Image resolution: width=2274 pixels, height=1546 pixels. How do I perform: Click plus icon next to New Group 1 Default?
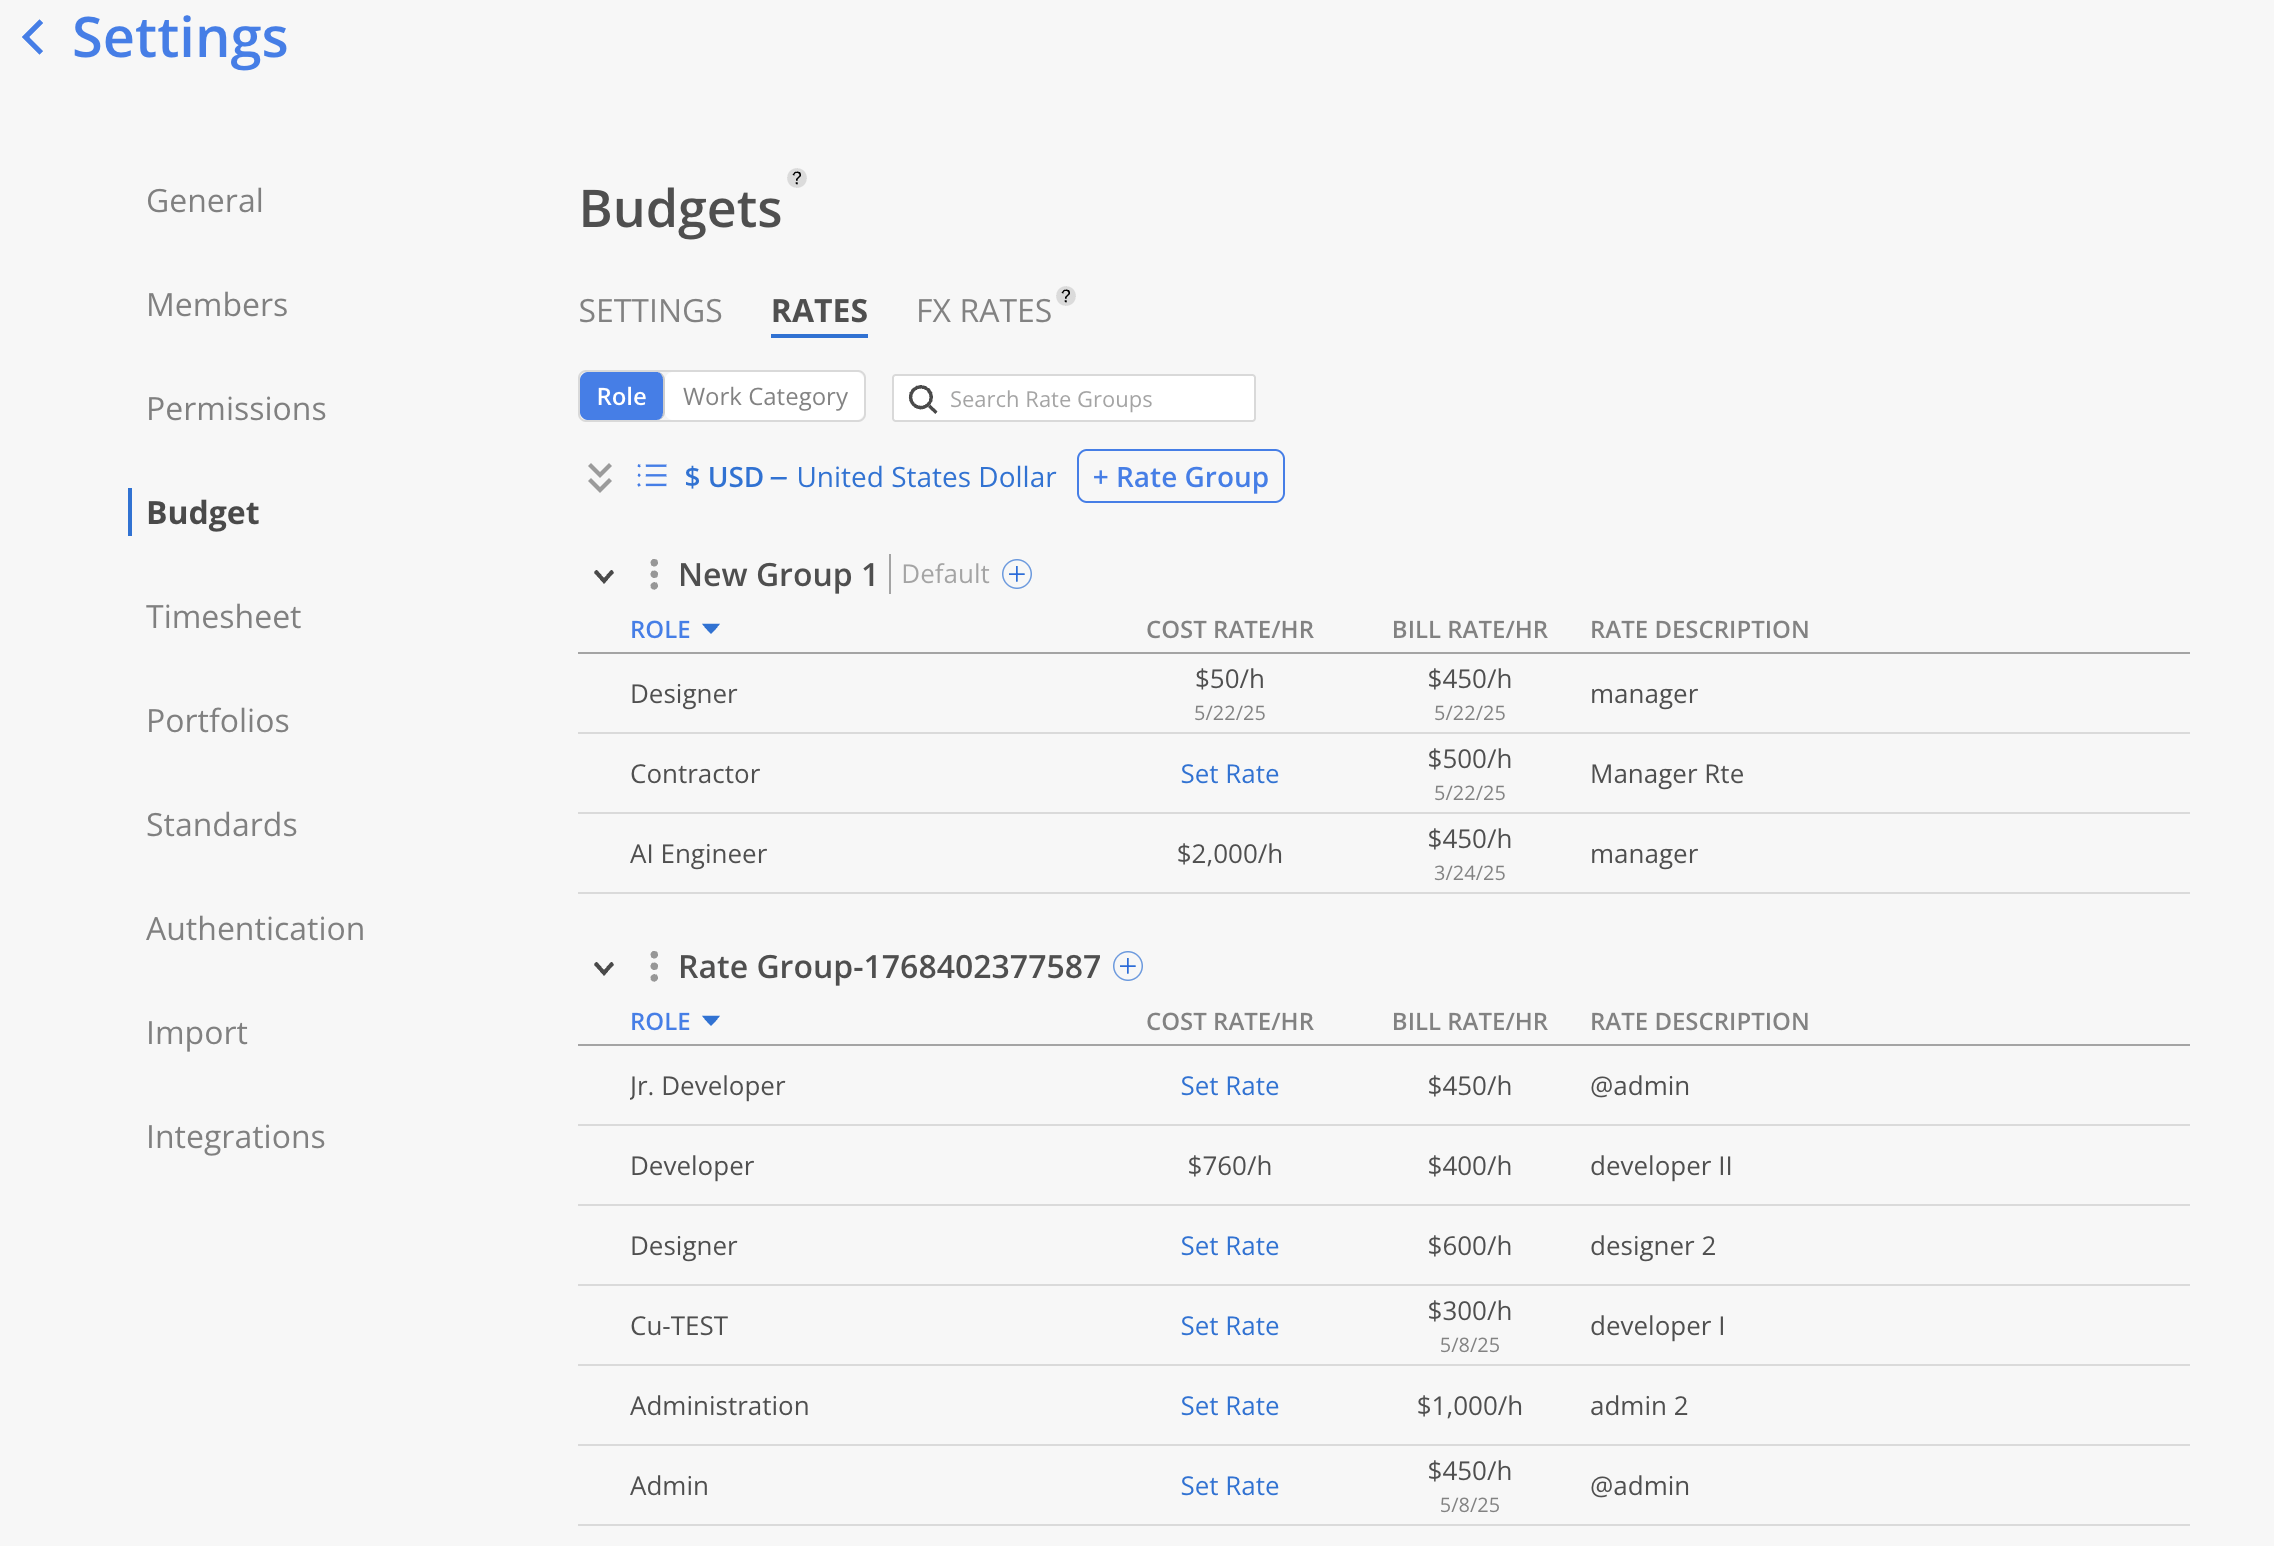[1017, 574]
